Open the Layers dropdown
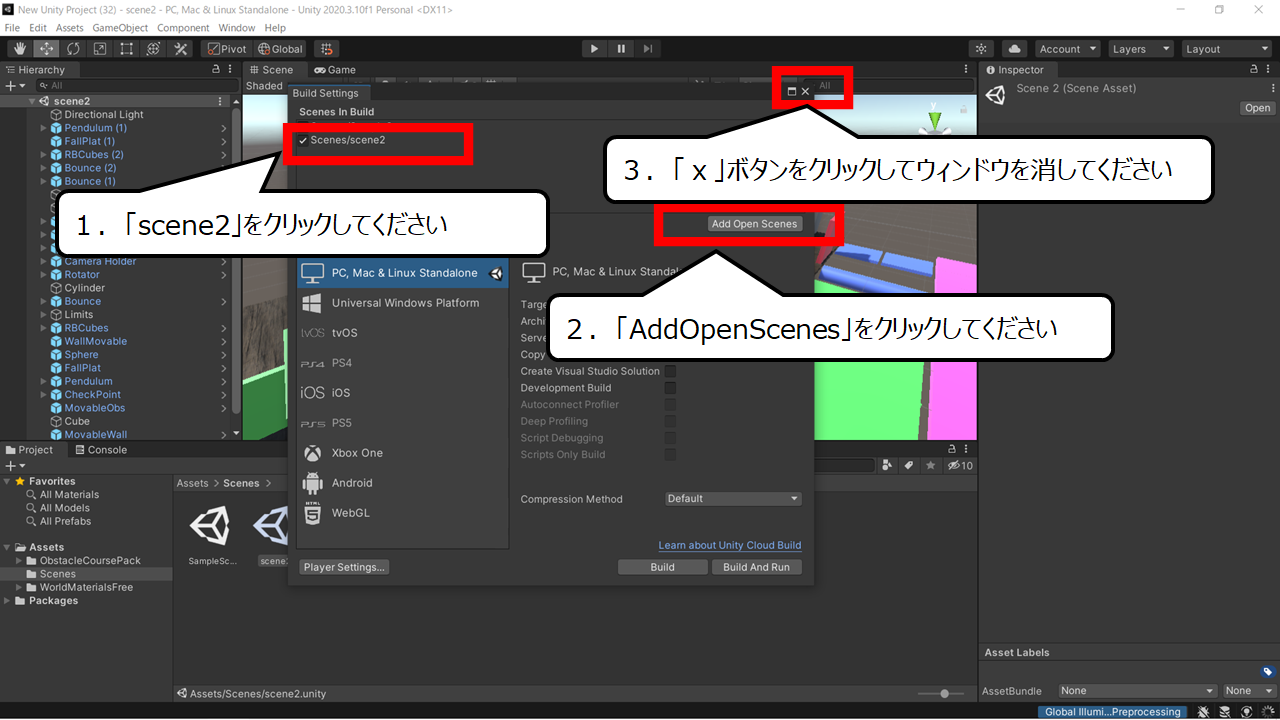This screenshot has height=720, width=1280. point(1140,49)
